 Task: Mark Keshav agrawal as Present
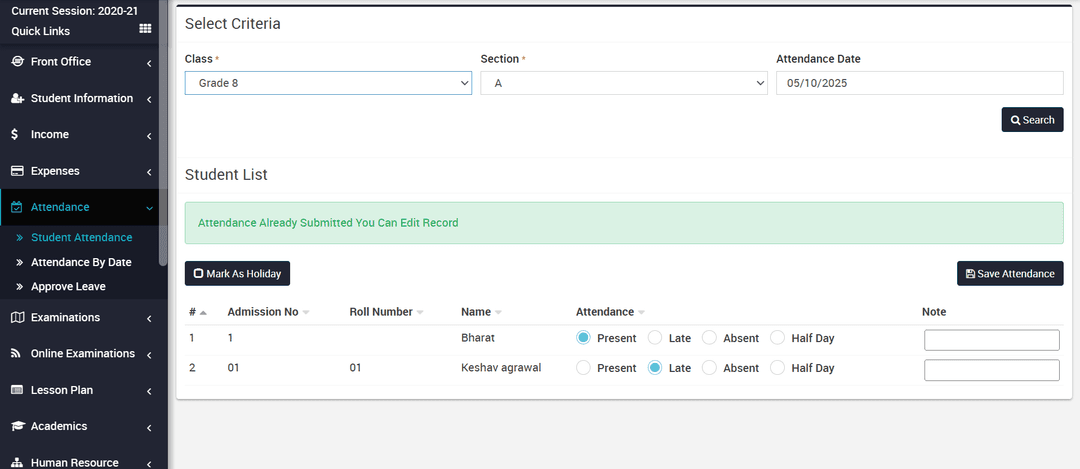583,368
